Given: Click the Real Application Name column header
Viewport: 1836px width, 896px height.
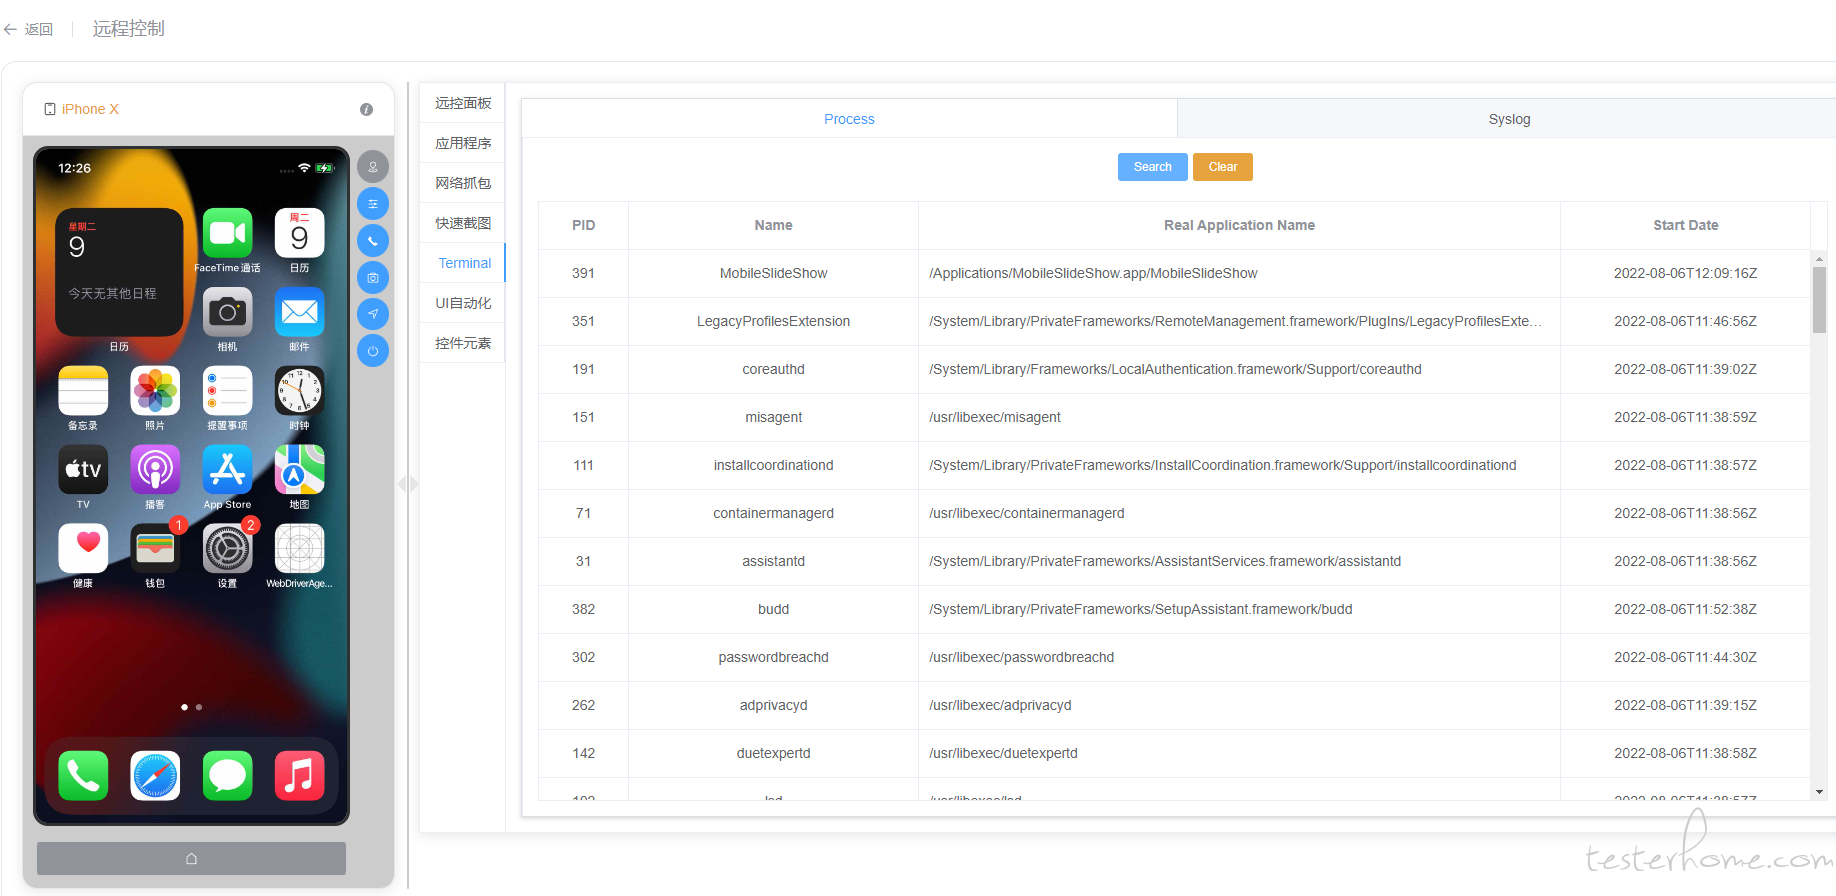Looking at the screenshot, I should click(x=1239, y=225).
